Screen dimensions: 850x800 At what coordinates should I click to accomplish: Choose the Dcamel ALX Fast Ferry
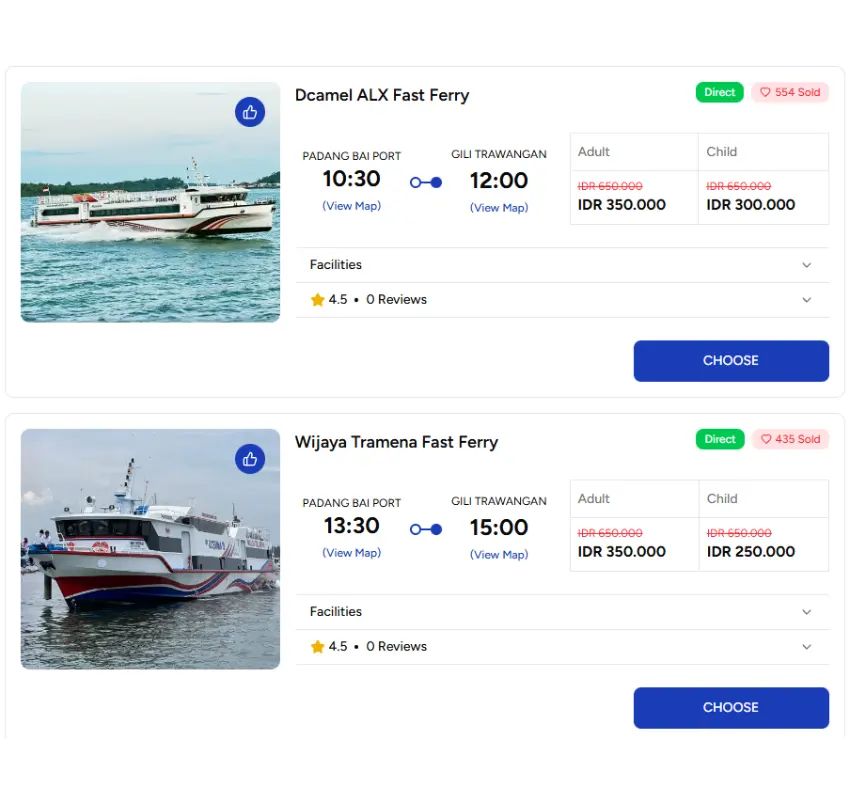(731, 361)
